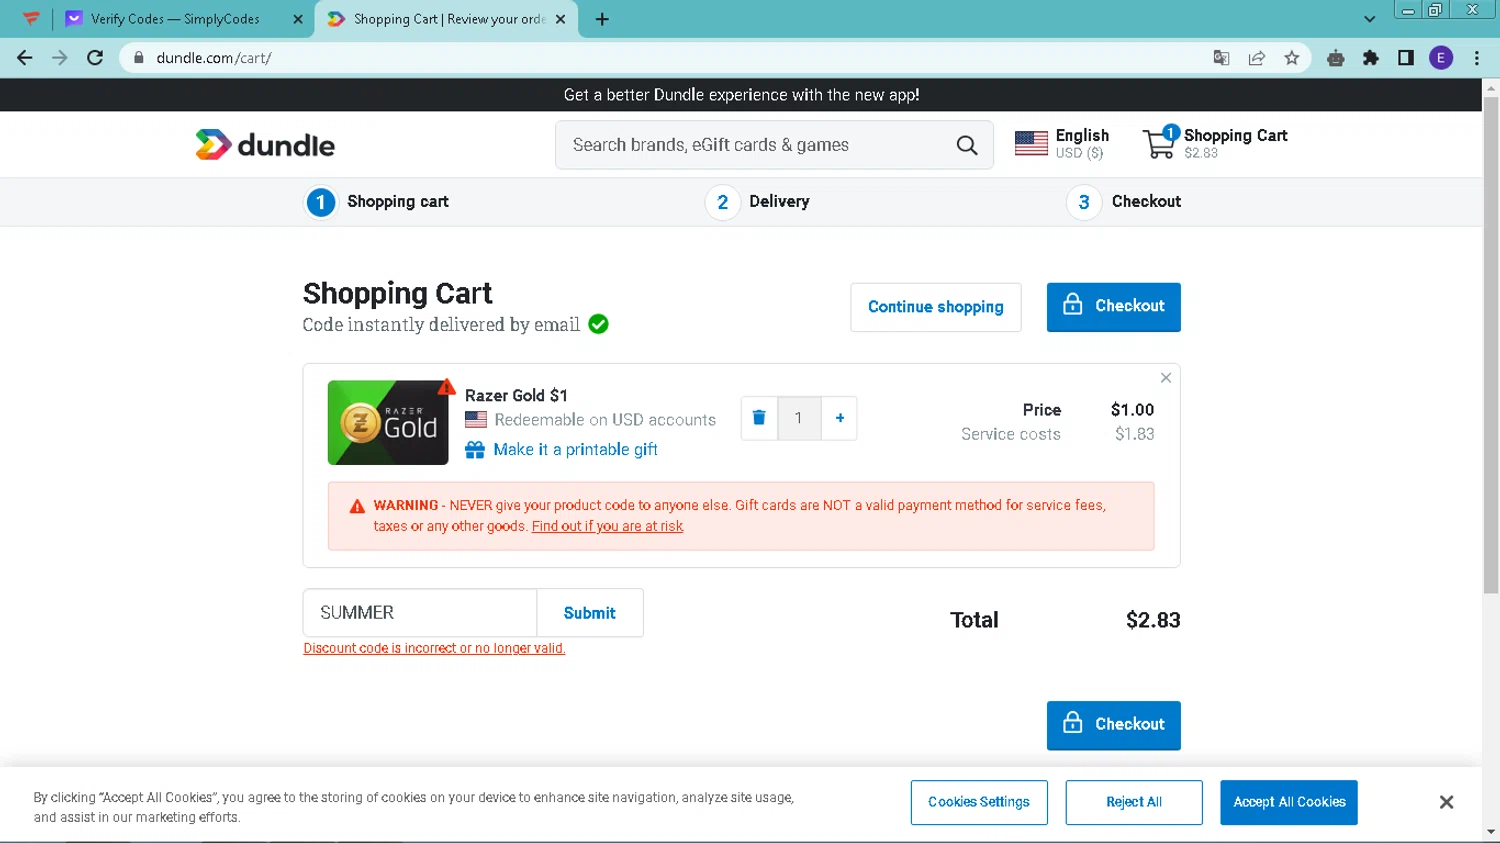
Task: Go to step 1 Shopping cart
Action: 377,202
